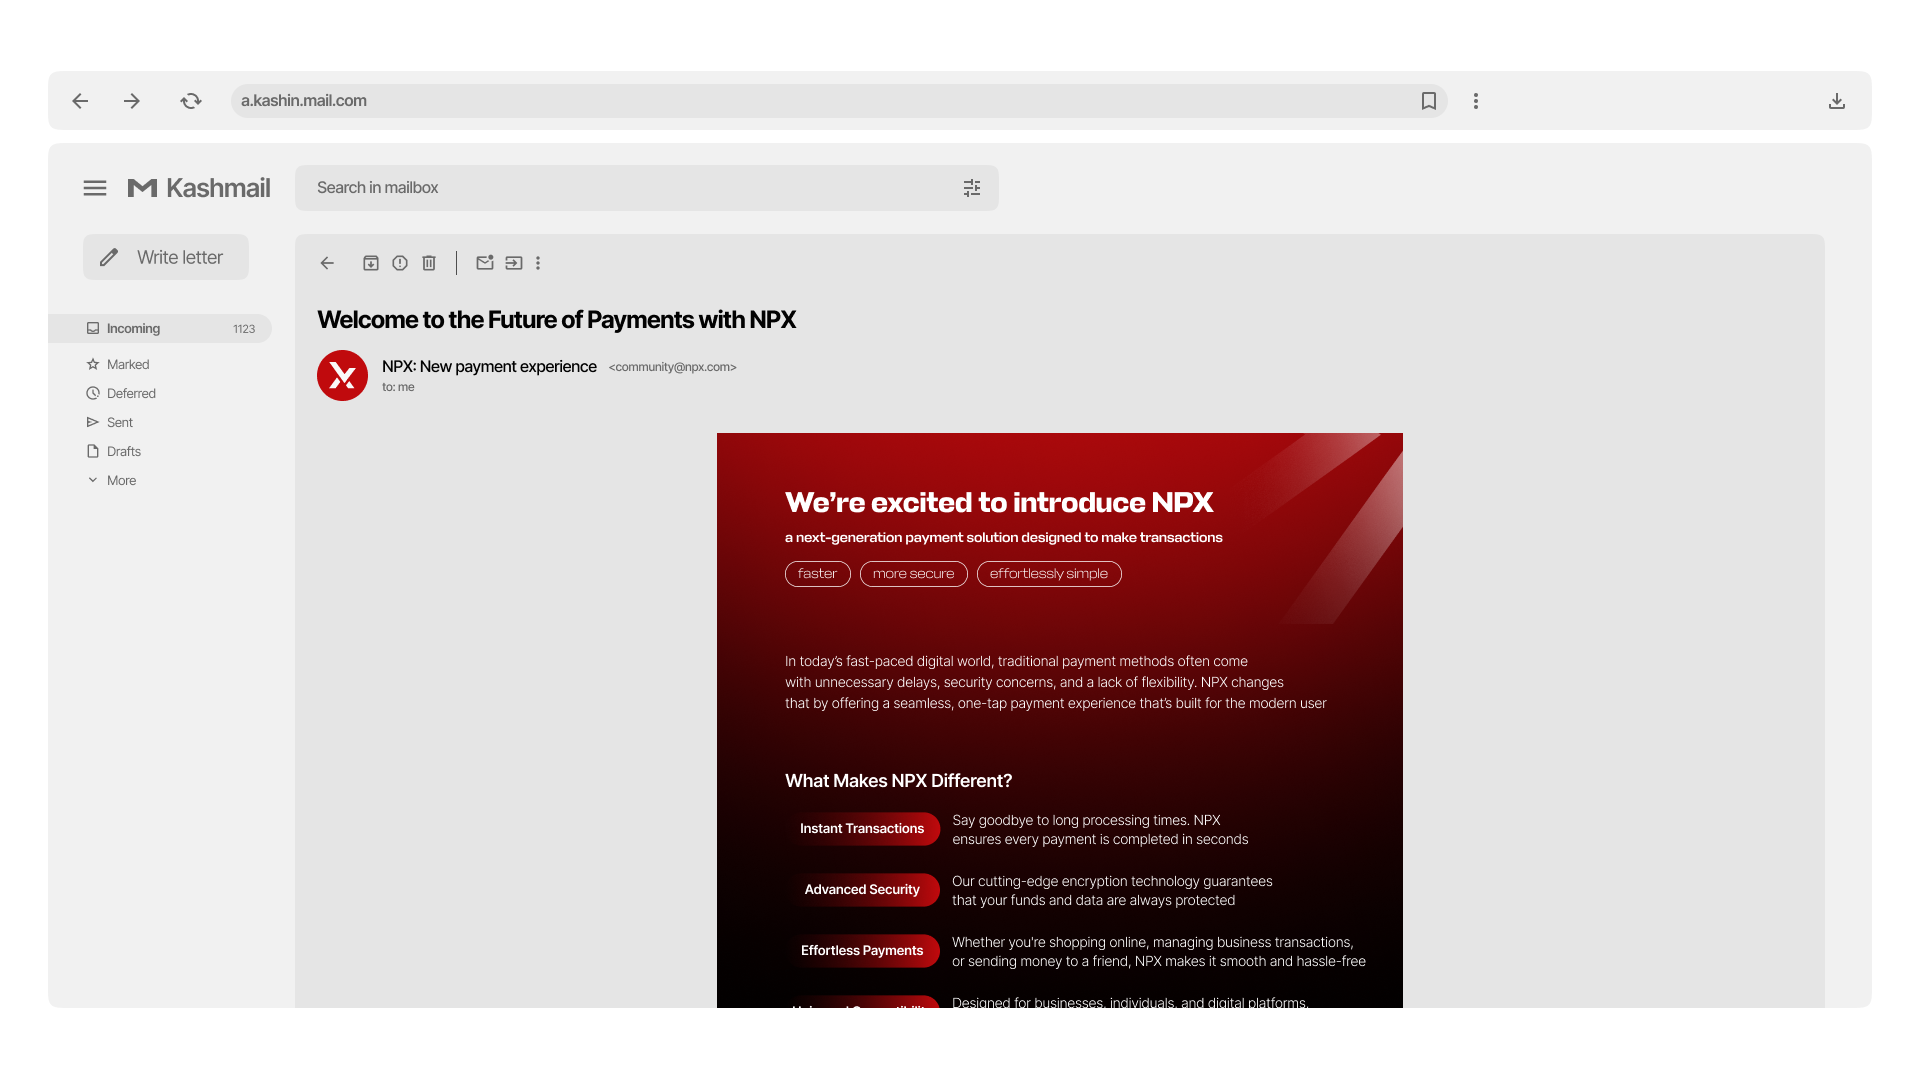Open the Deferred folder

tap(130, 393)
